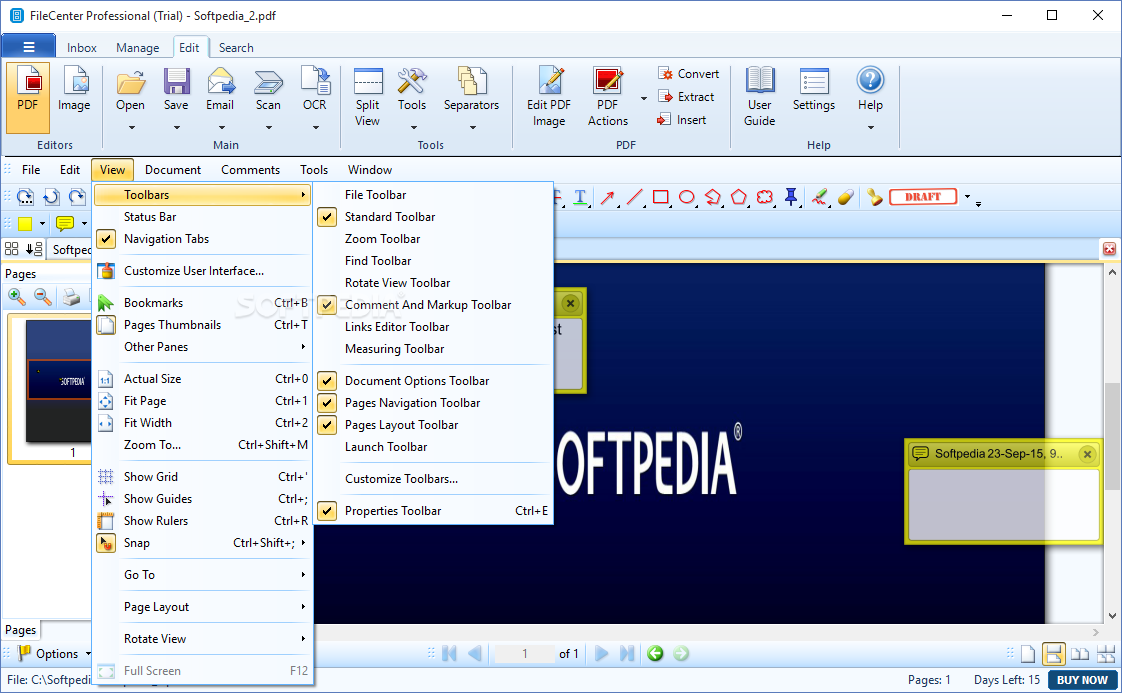The height and width of the screenshot is (693, 1122).
Task: Open the Other Panes submenu
Action: coord(203,347)
